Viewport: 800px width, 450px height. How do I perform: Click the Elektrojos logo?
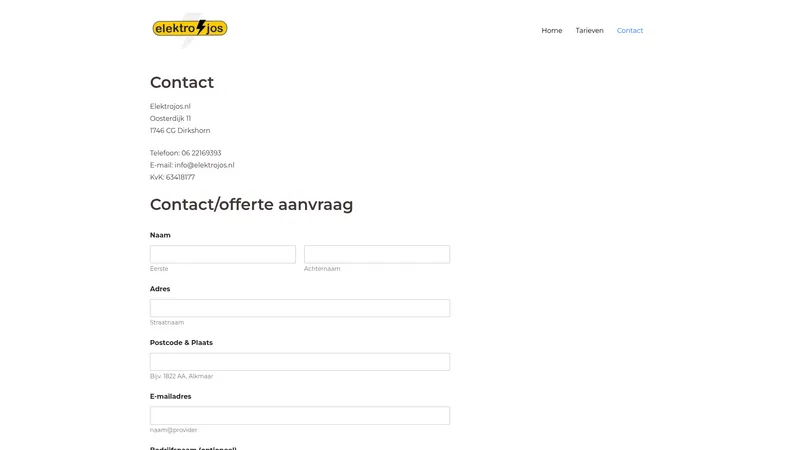point(190,29)
